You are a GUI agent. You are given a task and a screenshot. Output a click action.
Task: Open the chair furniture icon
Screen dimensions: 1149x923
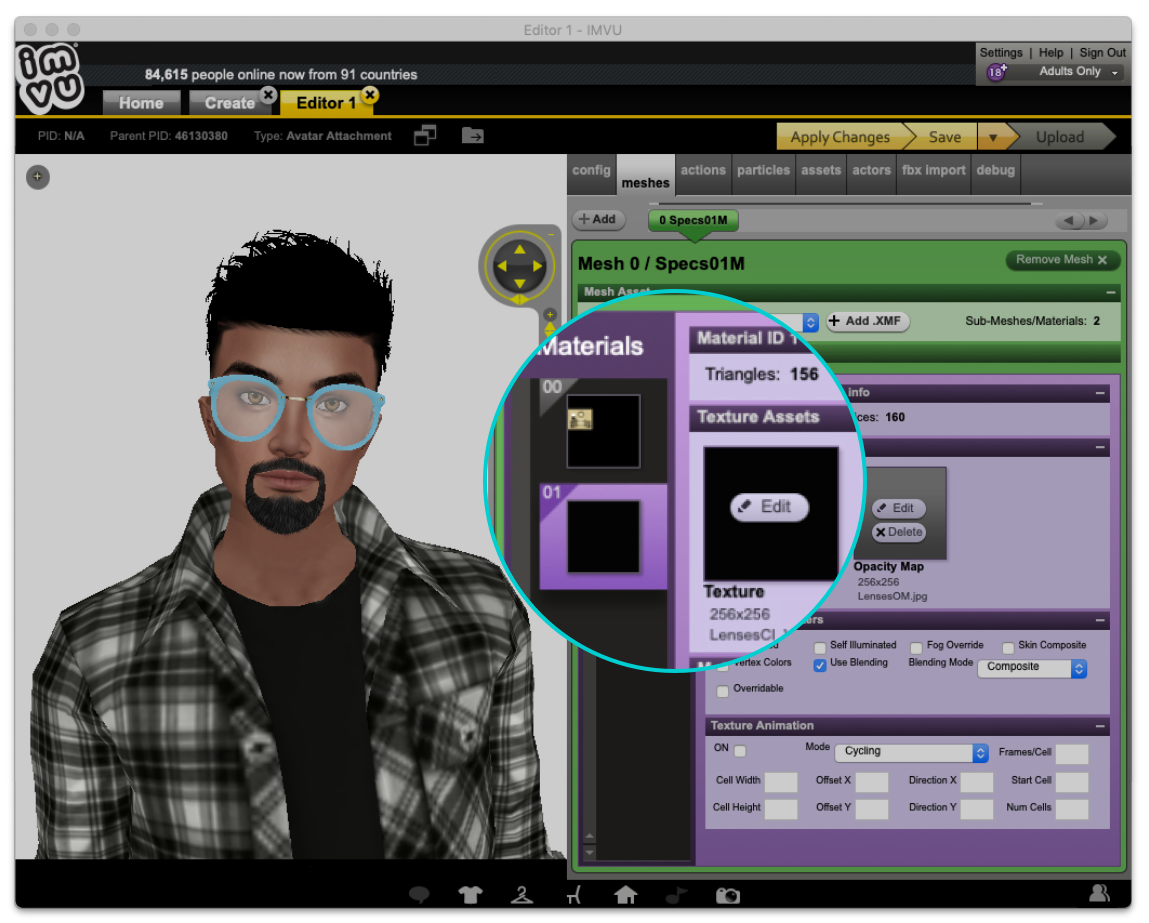coord(574,894)
